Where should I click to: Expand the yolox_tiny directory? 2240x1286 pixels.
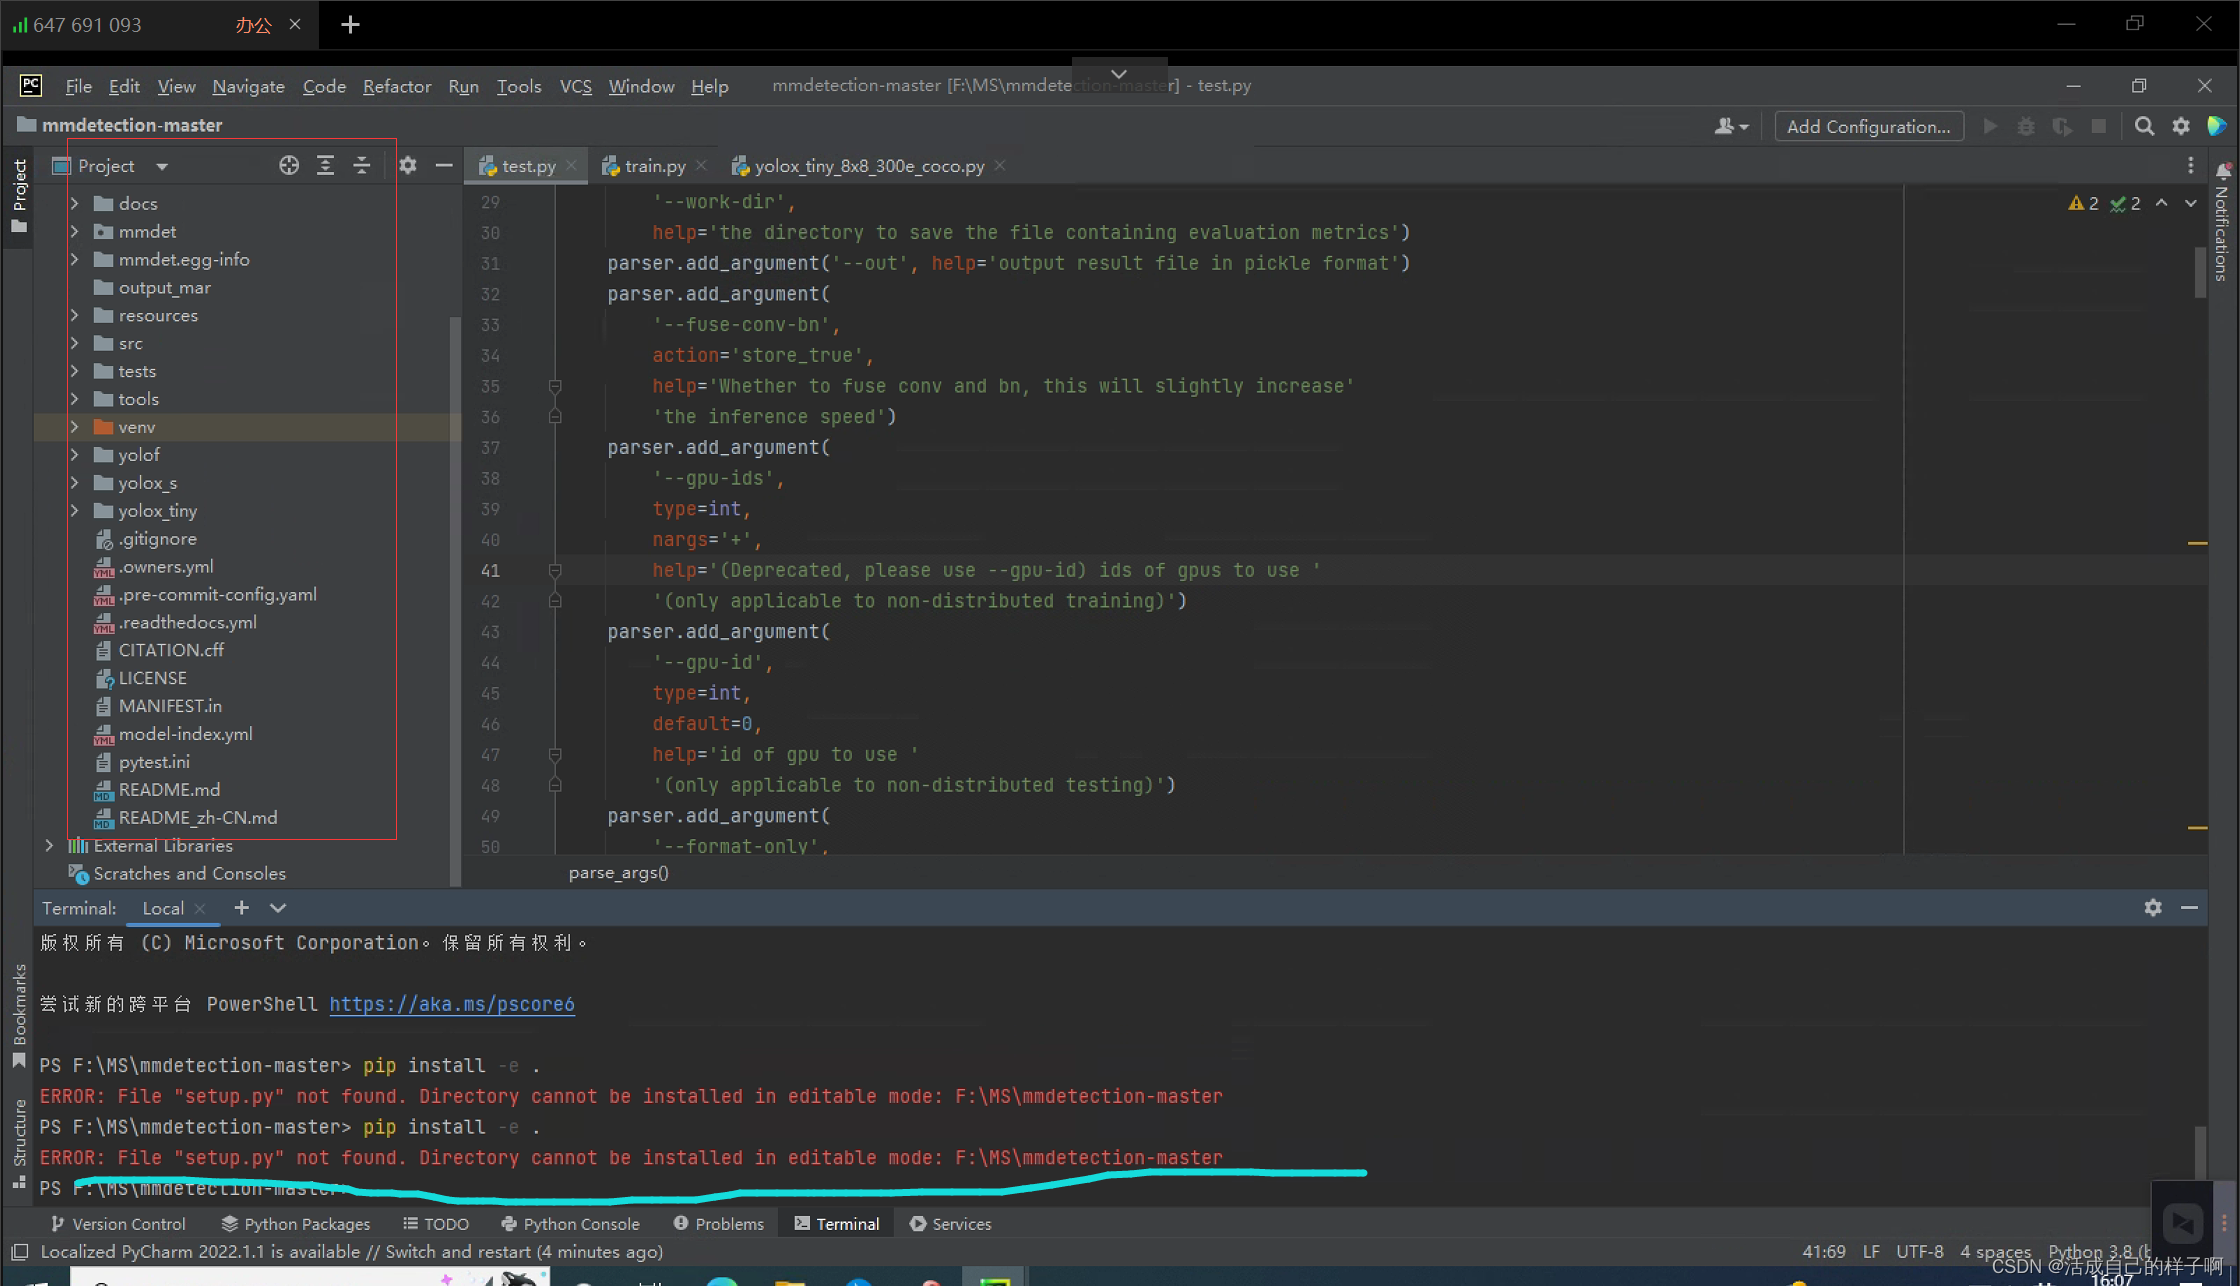point(74,509)
